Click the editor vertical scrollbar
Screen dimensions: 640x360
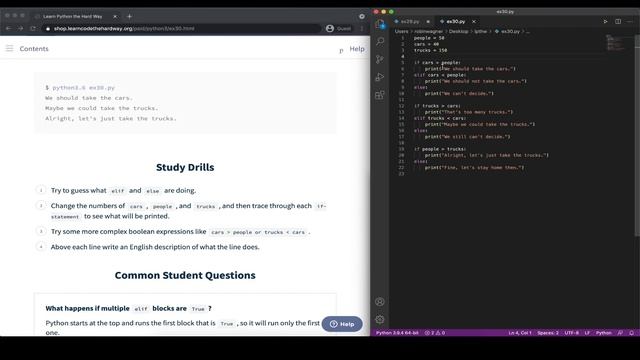tap(637, 135)
